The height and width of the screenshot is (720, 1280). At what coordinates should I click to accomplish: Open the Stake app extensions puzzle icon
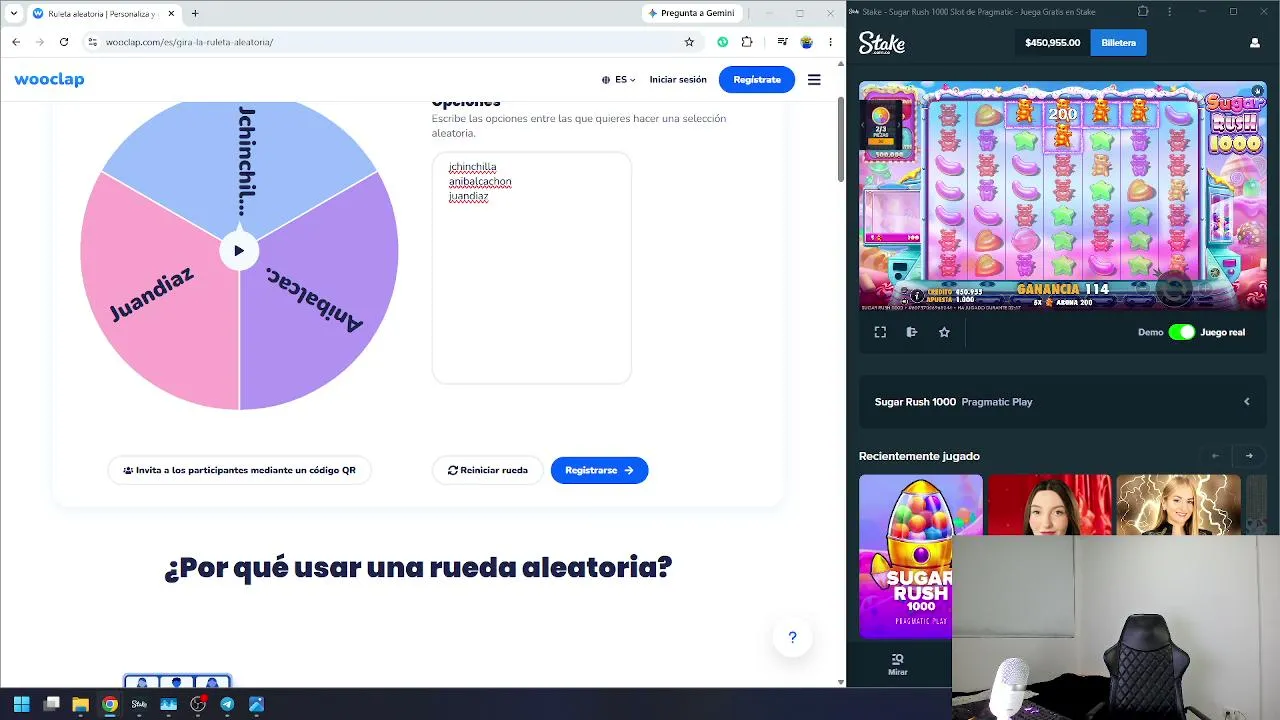pyautogui.click(x=1143, y=12)
